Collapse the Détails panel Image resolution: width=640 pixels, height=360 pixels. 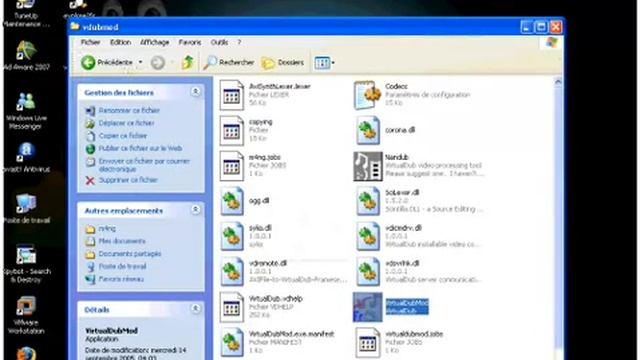[x=196, y=309]
